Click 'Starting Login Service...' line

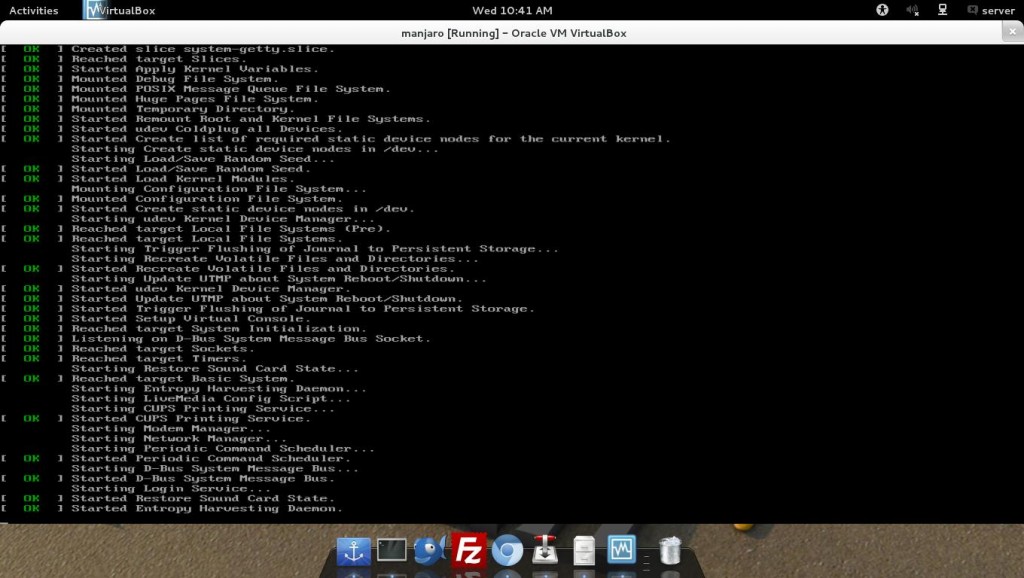coord(171,489)
